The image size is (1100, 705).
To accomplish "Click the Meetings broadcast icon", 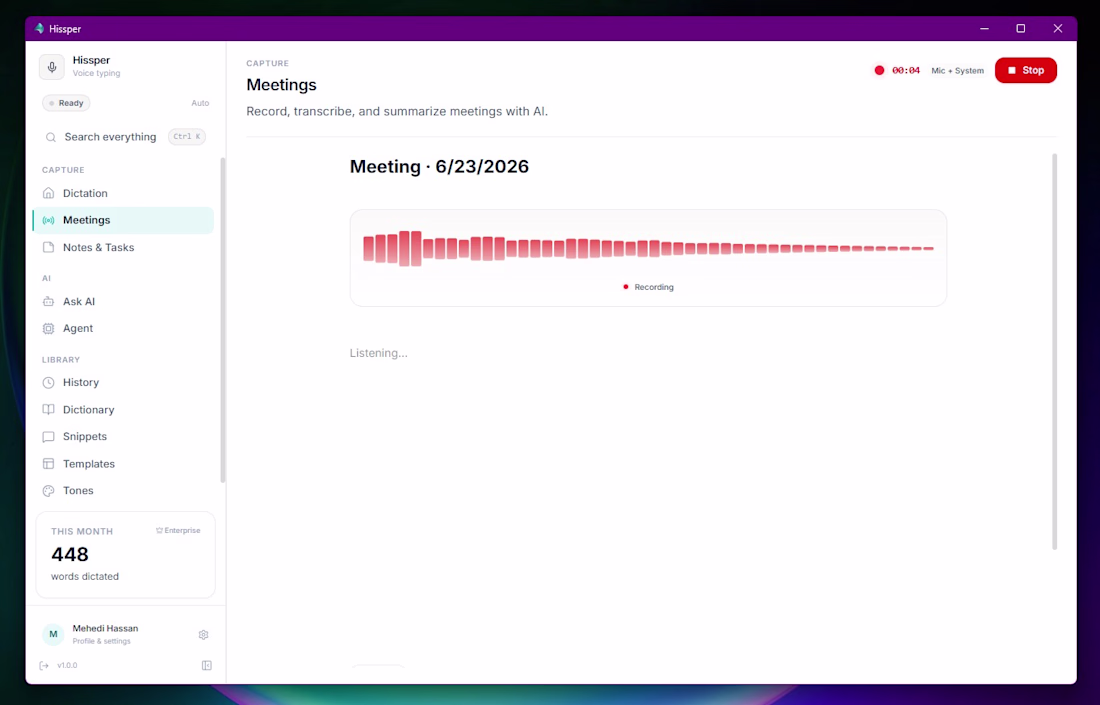I will click(x=48, y=220).
